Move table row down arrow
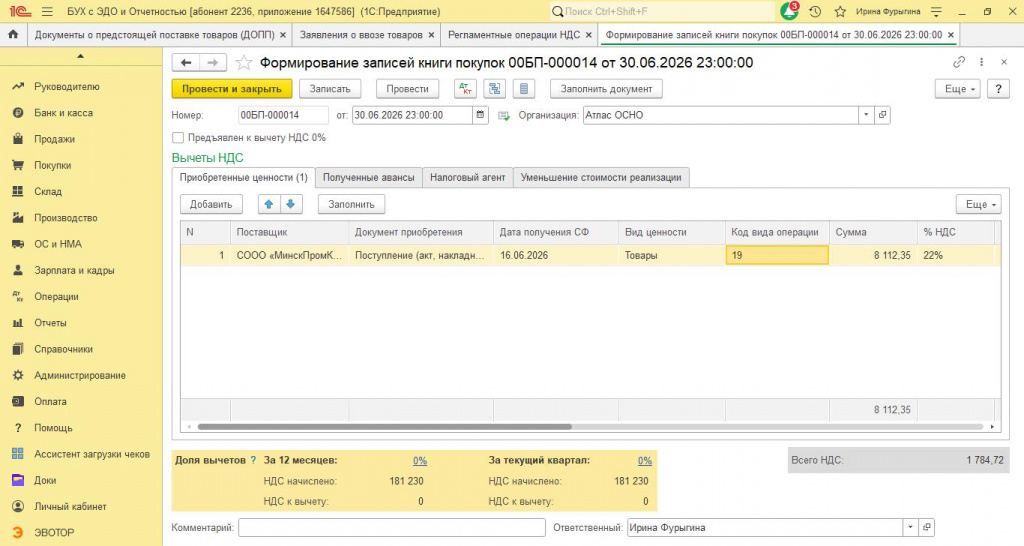The width and height of the screenshot is (1024, 546). (291, 204)
